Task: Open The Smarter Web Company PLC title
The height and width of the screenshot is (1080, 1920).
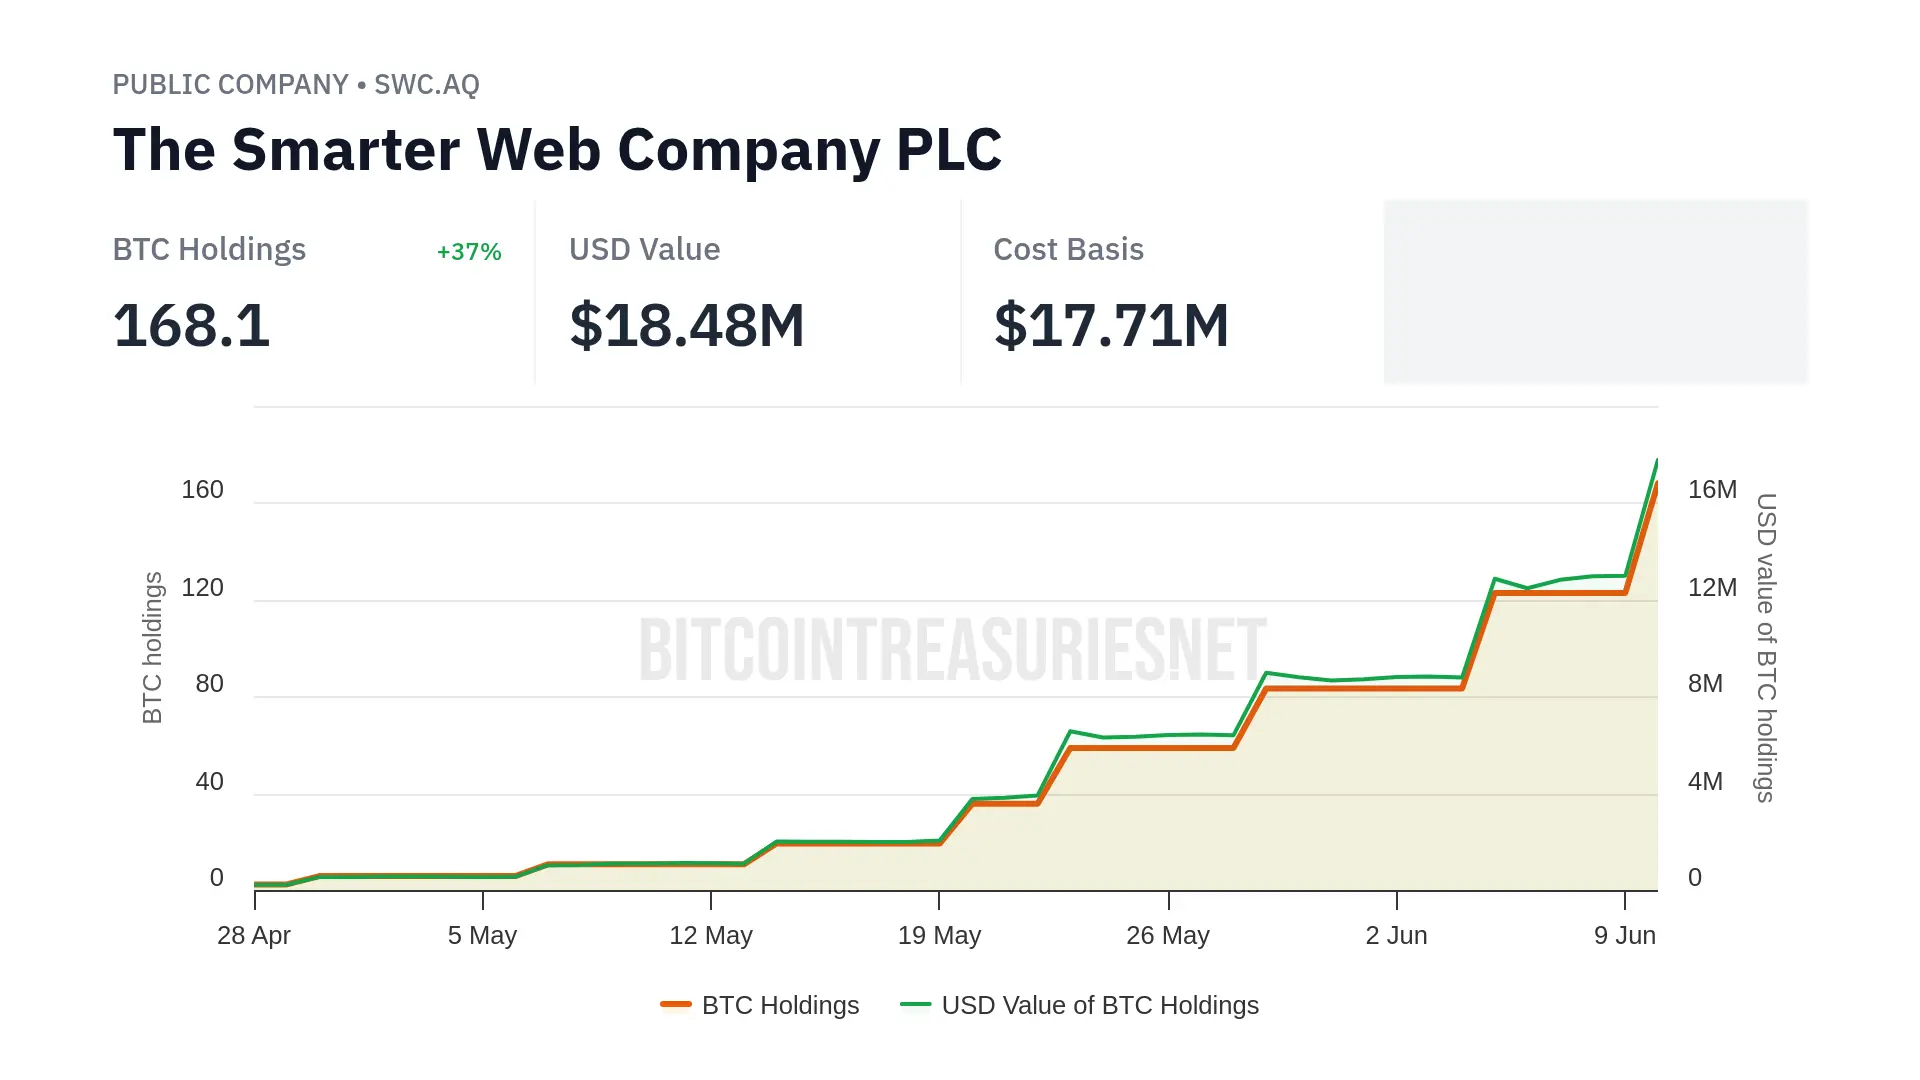Action: (557, 150)
